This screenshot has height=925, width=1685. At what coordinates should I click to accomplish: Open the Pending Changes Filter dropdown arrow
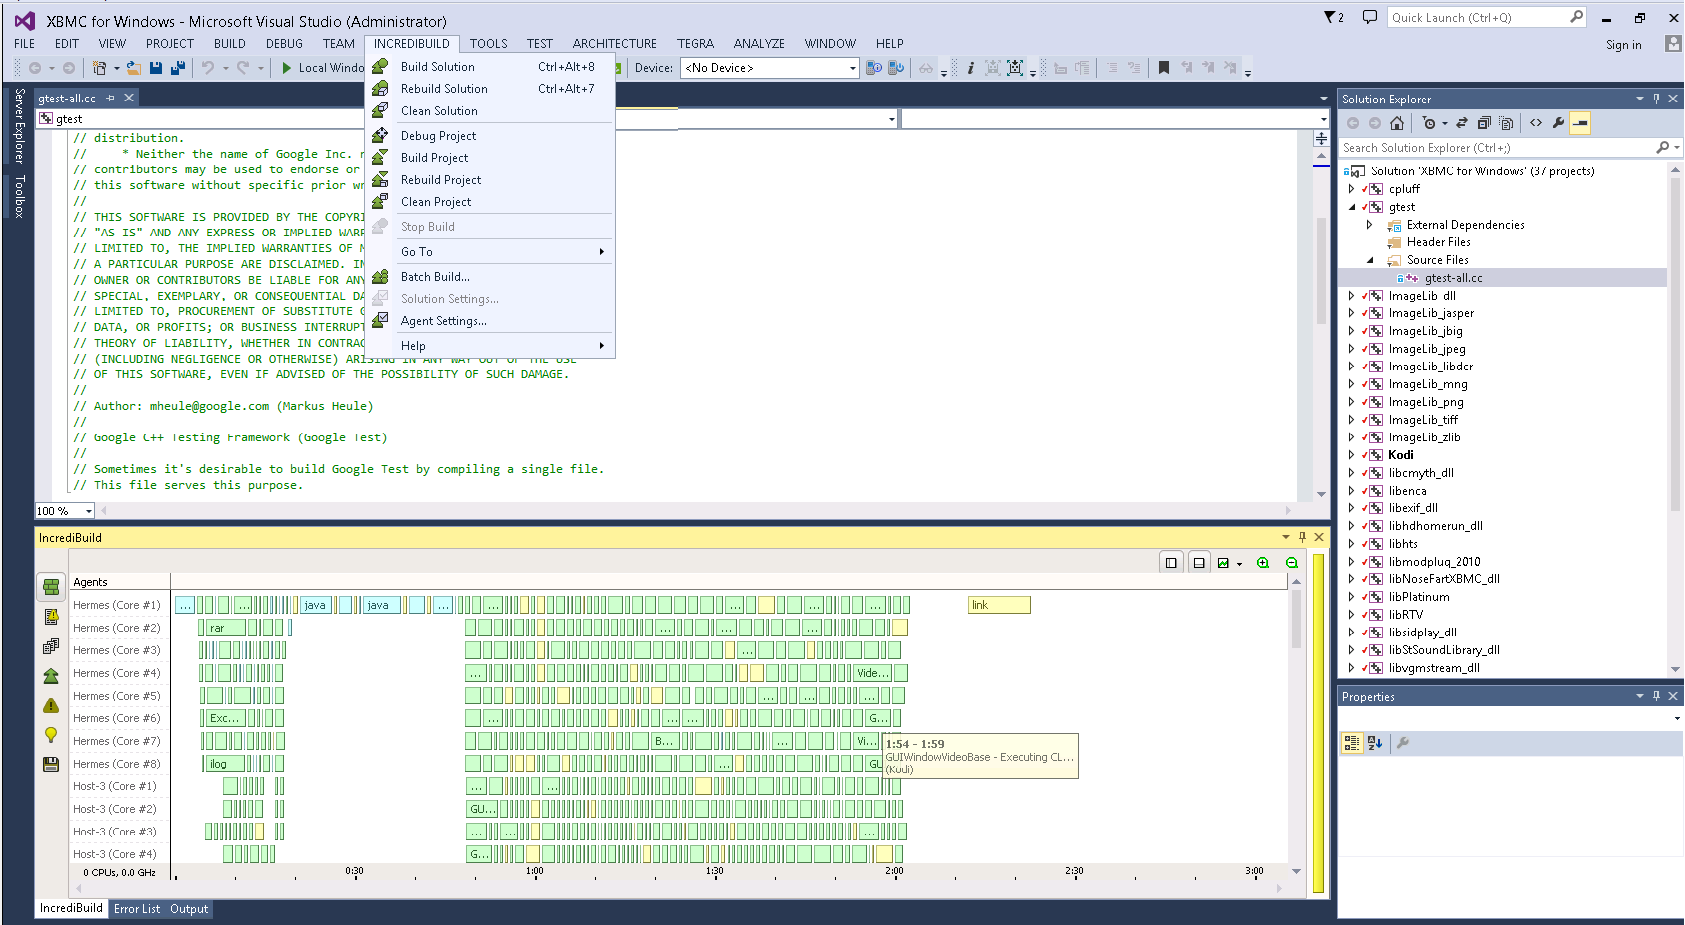coord(1445,123)
